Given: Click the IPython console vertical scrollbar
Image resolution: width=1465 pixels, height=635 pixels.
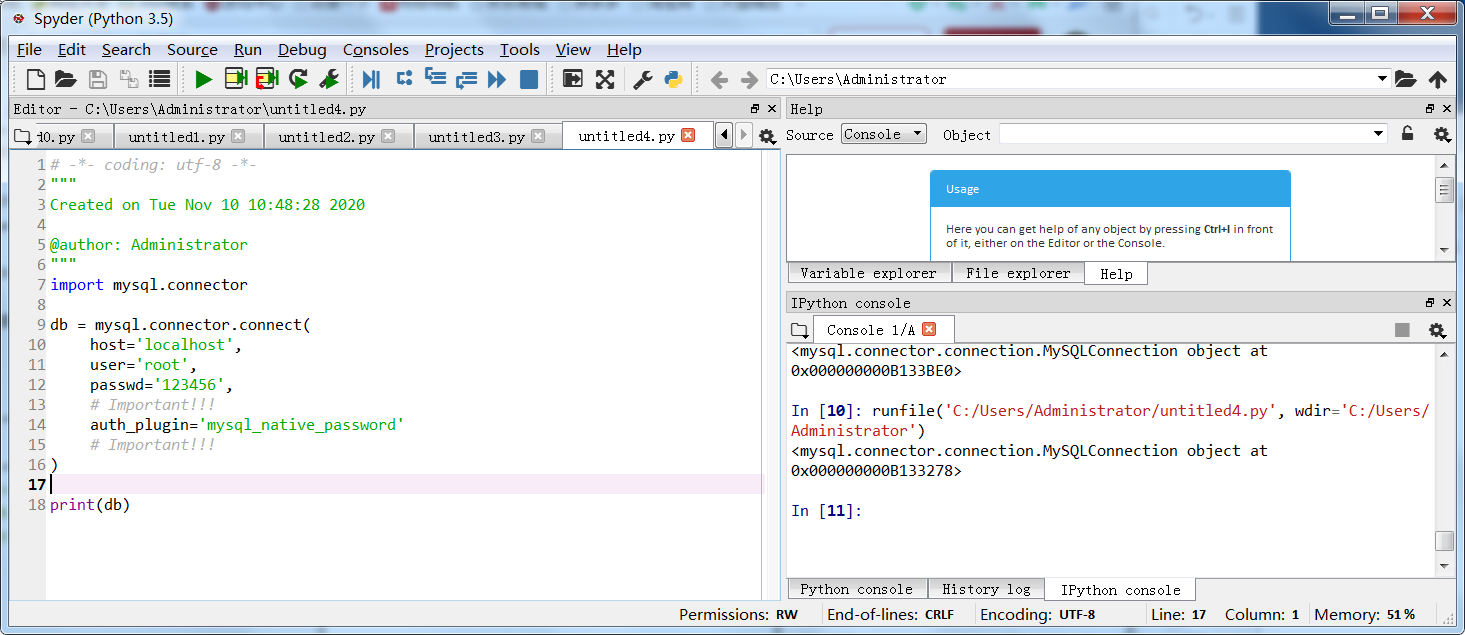Looking at the screenshot, I should [1444, 460].
